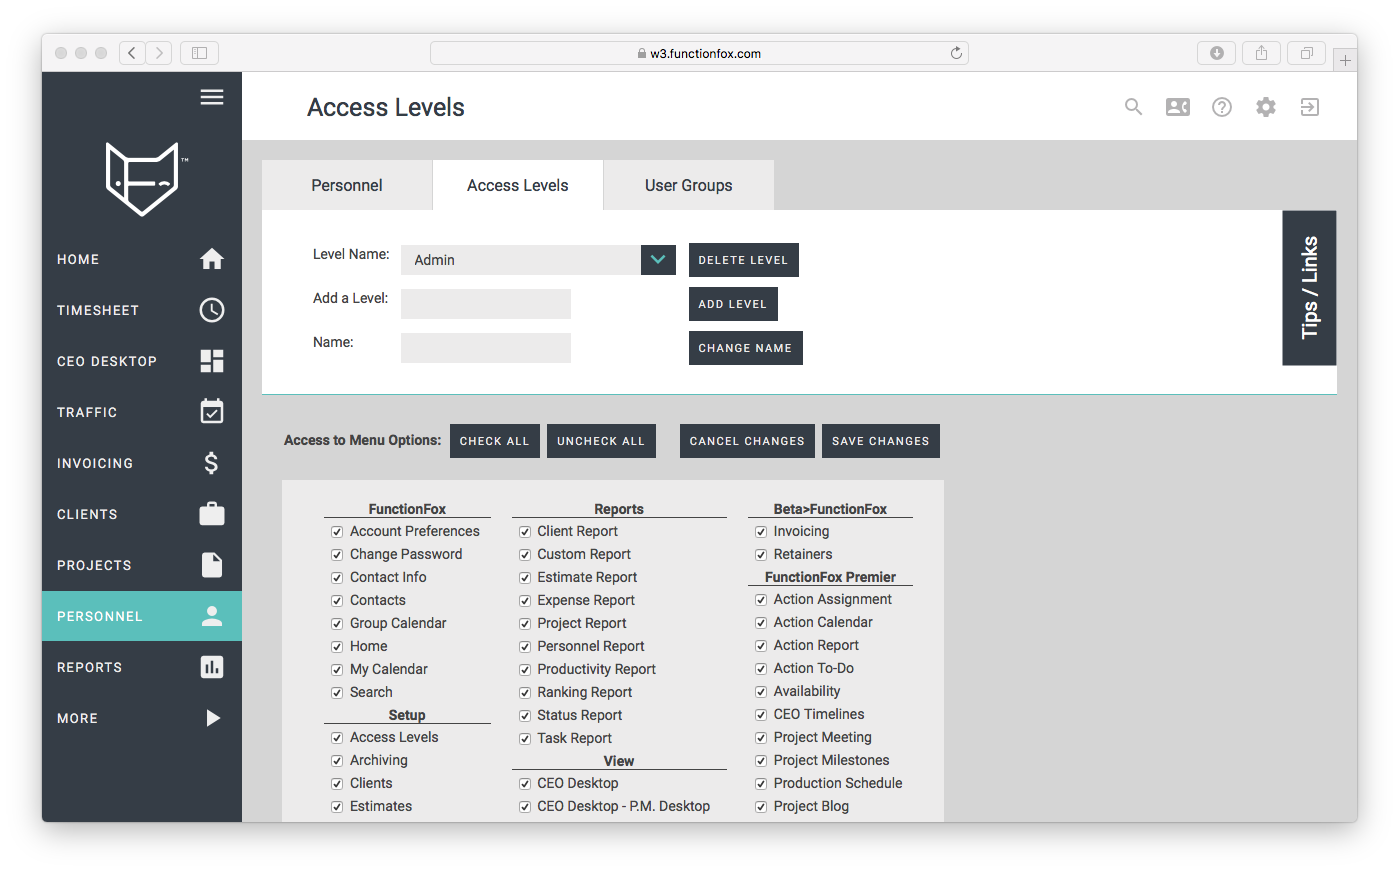Click the Add a Level input field
The width and height of the screenshot is (1399, 872).
(x=486, y=304)
